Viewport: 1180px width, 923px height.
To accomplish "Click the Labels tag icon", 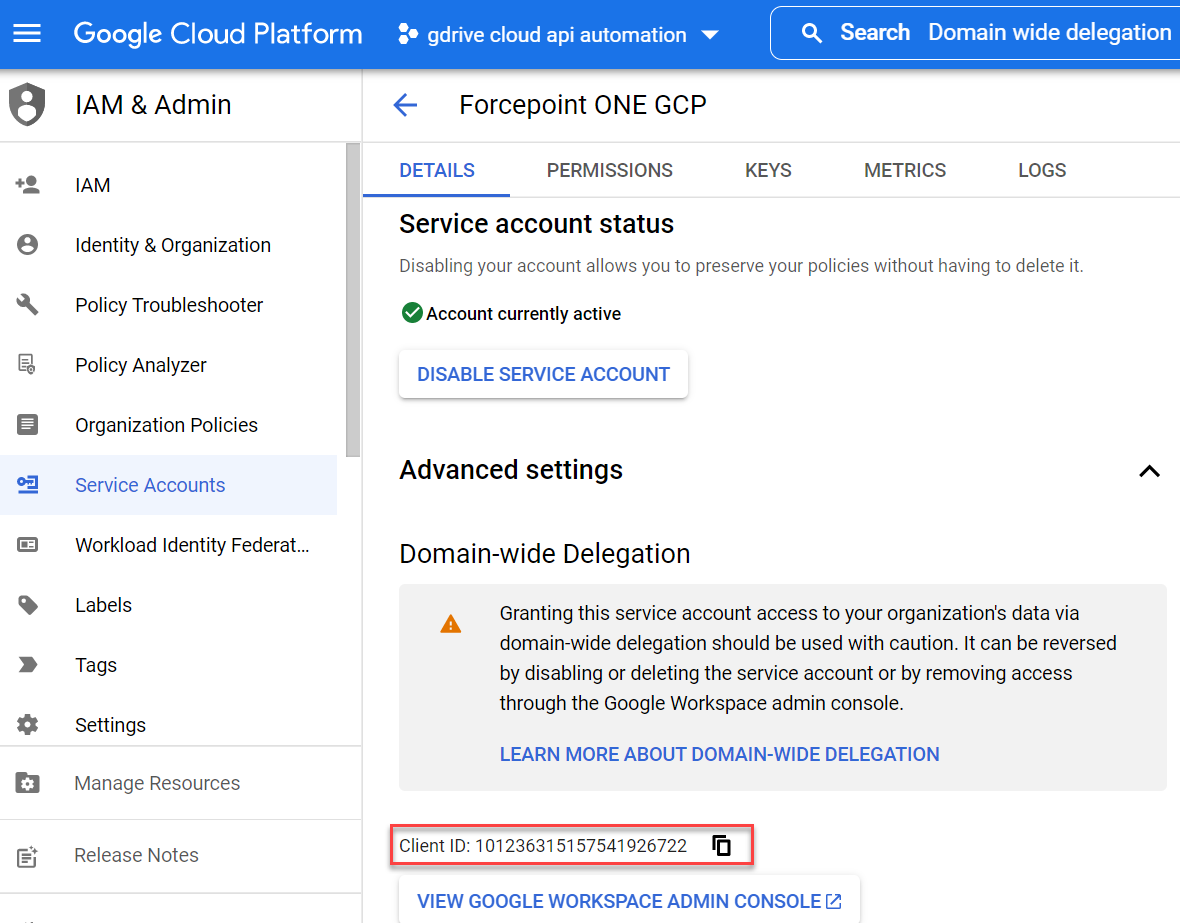I will (x=27, y=604).
